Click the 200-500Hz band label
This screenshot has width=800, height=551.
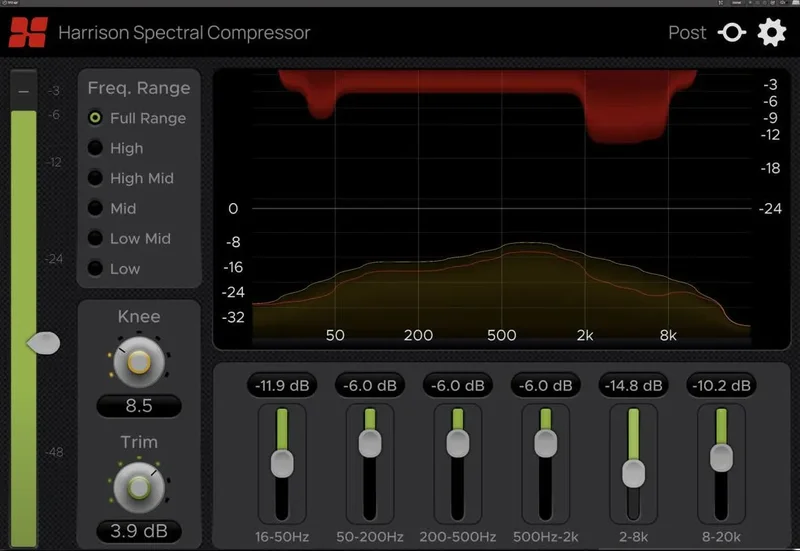[458, 537]
